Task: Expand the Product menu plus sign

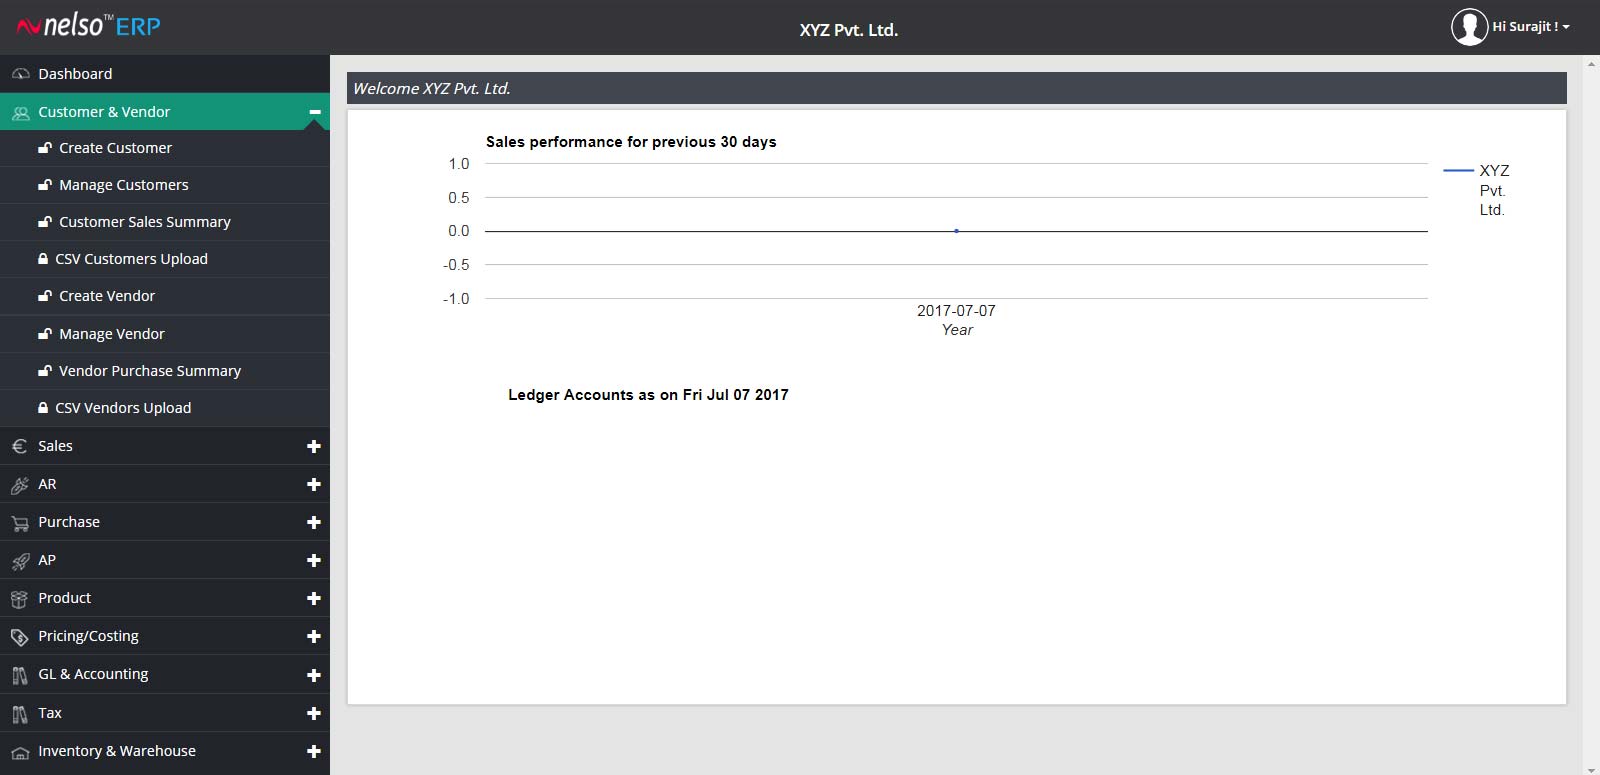Action: click(314, 598)
